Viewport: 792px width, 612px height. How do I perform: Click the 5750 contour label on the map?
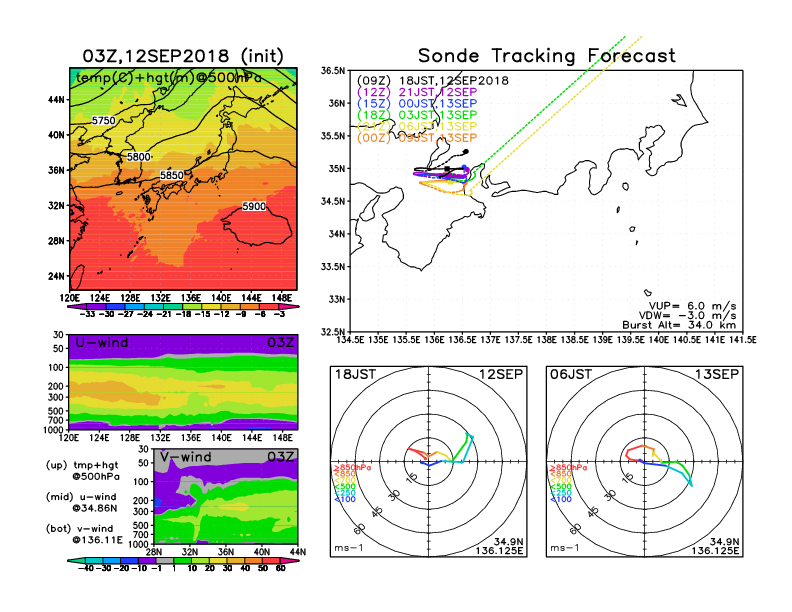[x=103, y=121]
